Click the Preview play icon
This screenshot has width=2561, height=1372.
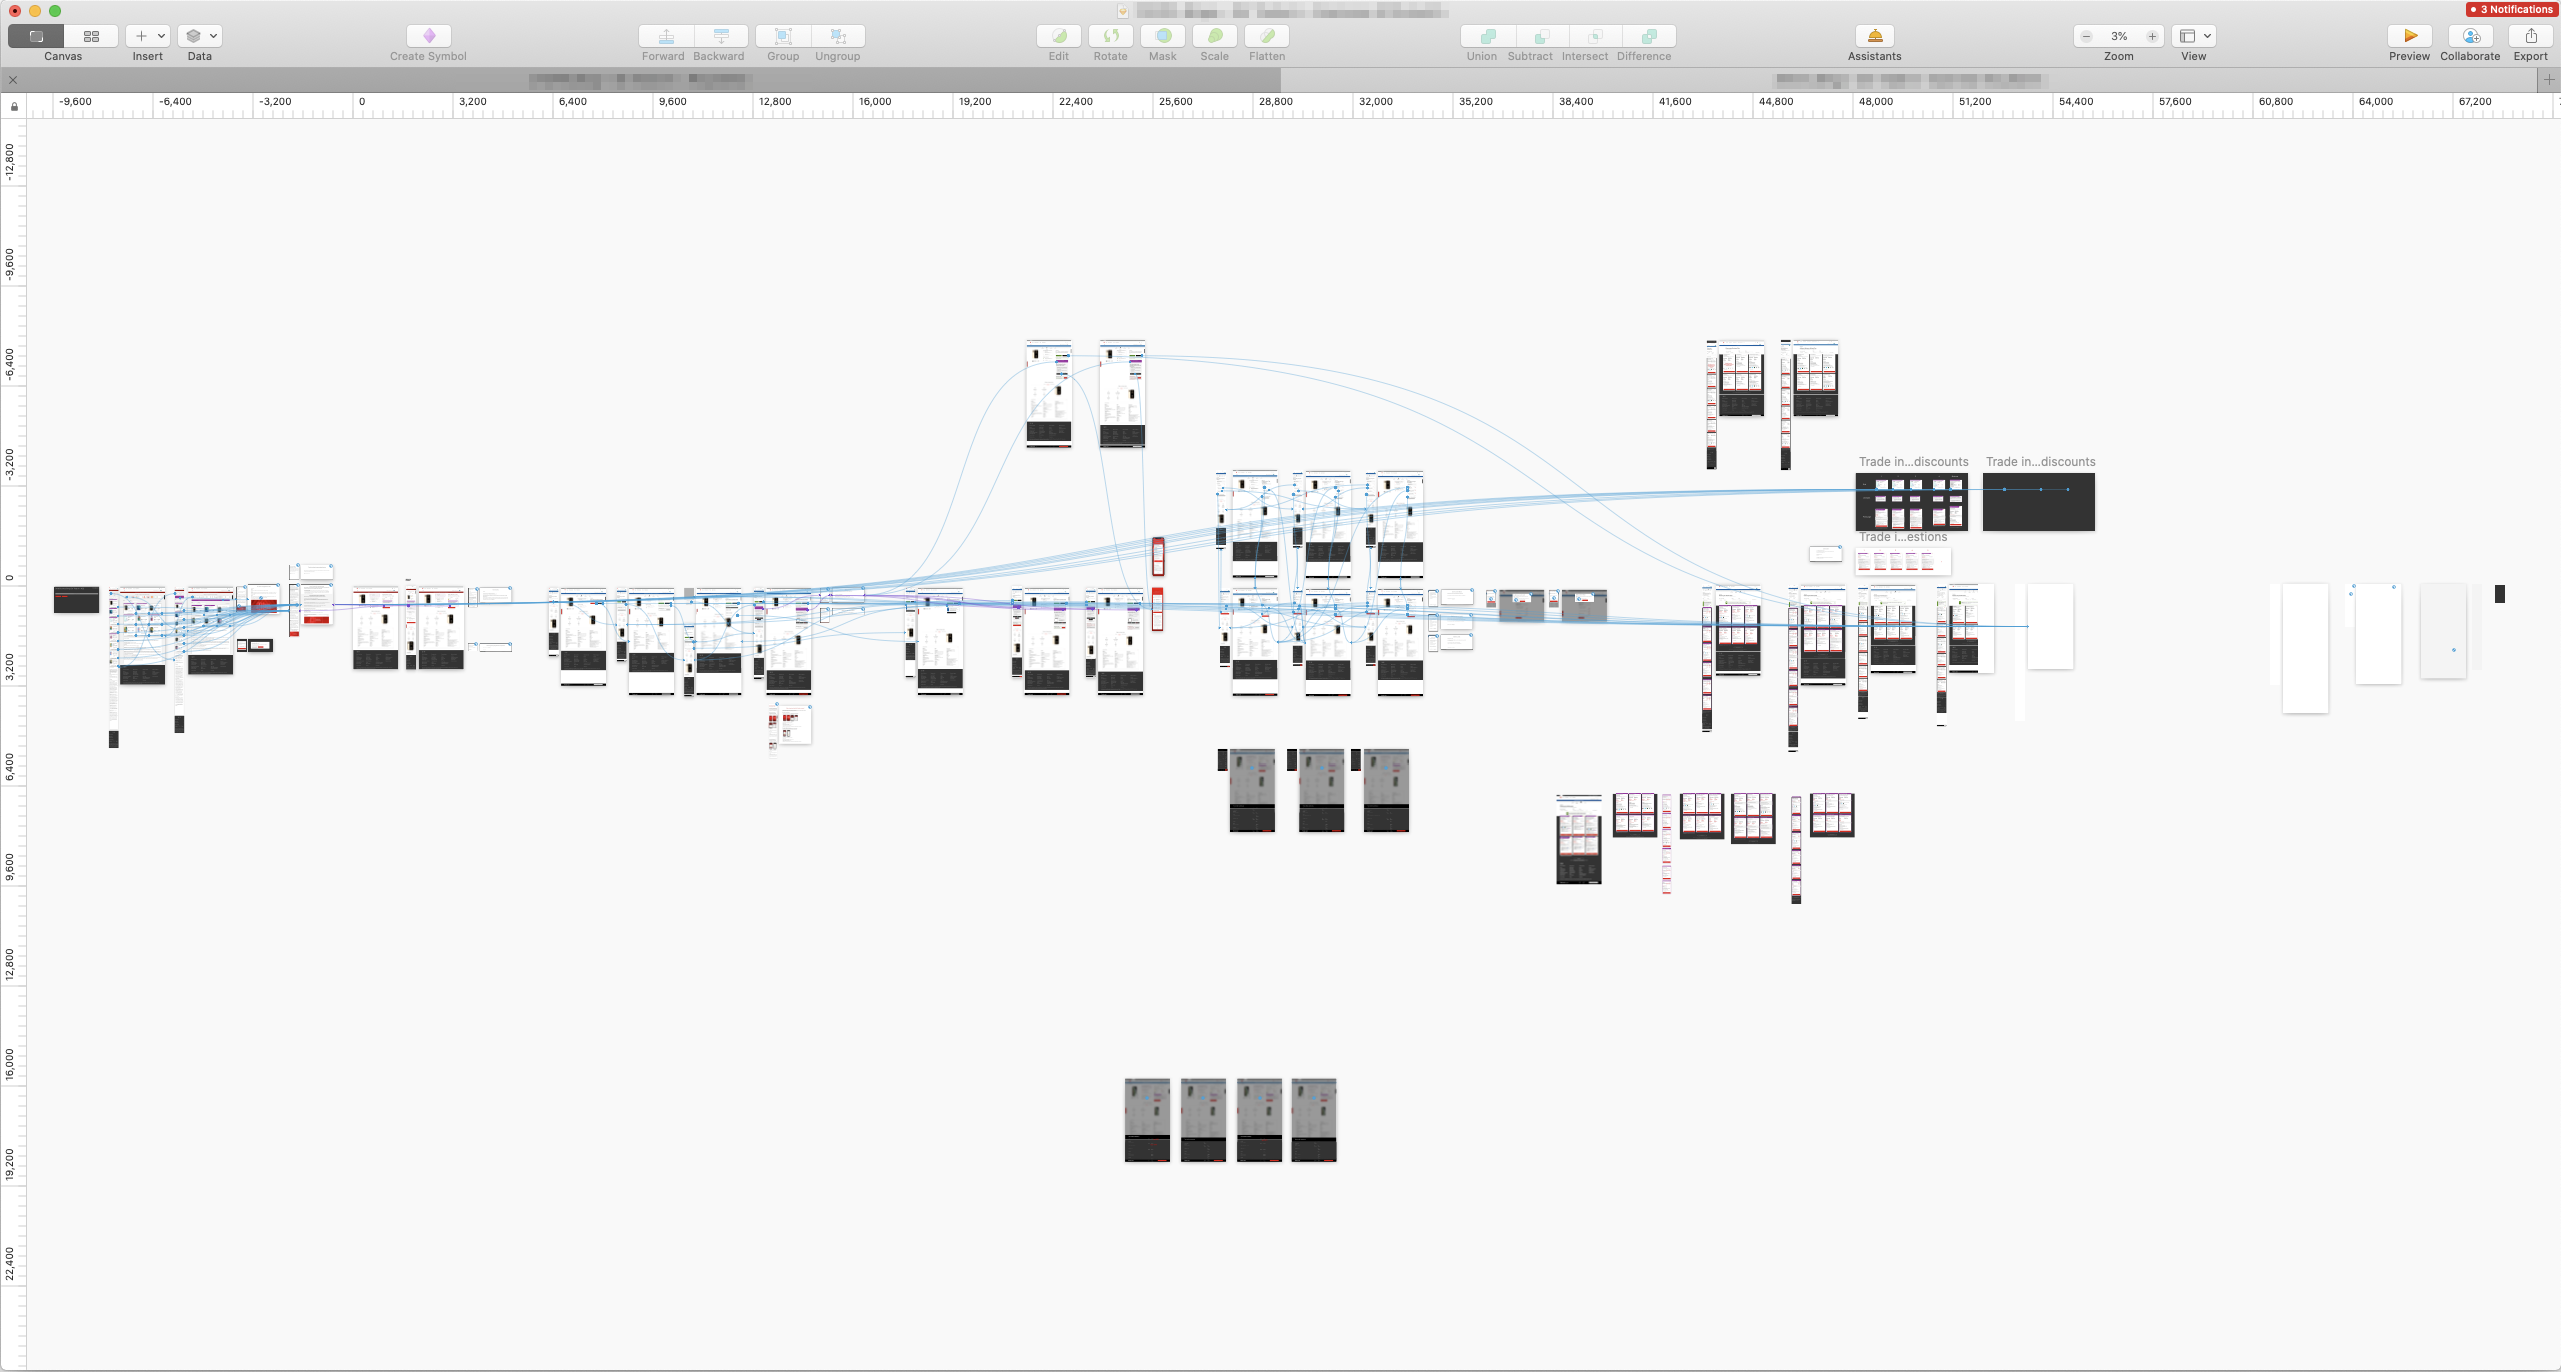tap(2409, 36)
